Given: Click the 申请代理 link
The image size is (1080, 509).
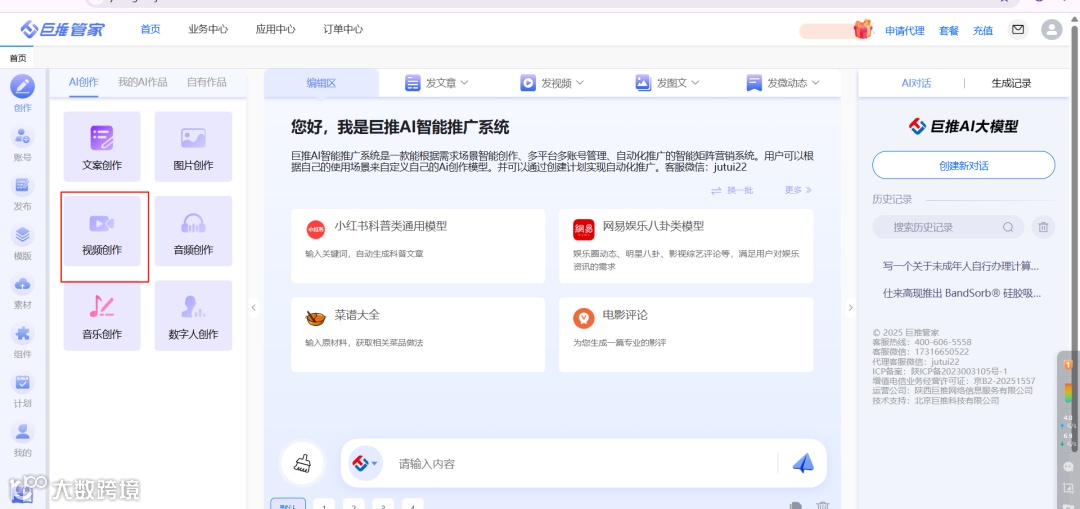Looking at the screenshot, I should tap(904, 30).
